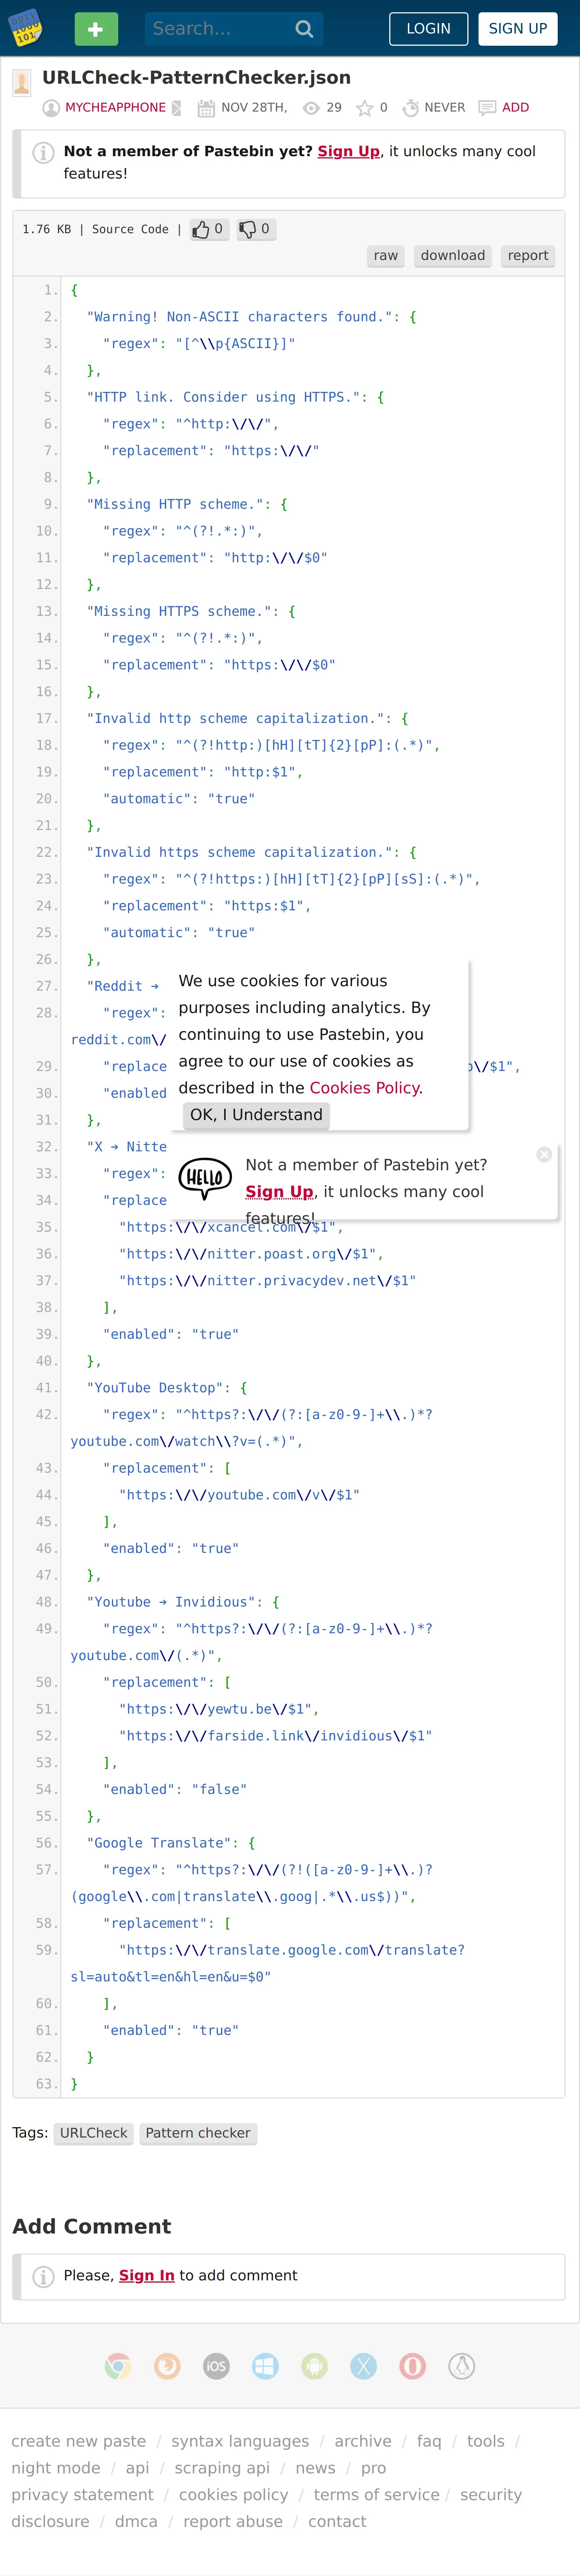Open the Cookies Policy link in popup
Image resolution: width=580 pixels, height=2576 pixels.
(365, 1088)
